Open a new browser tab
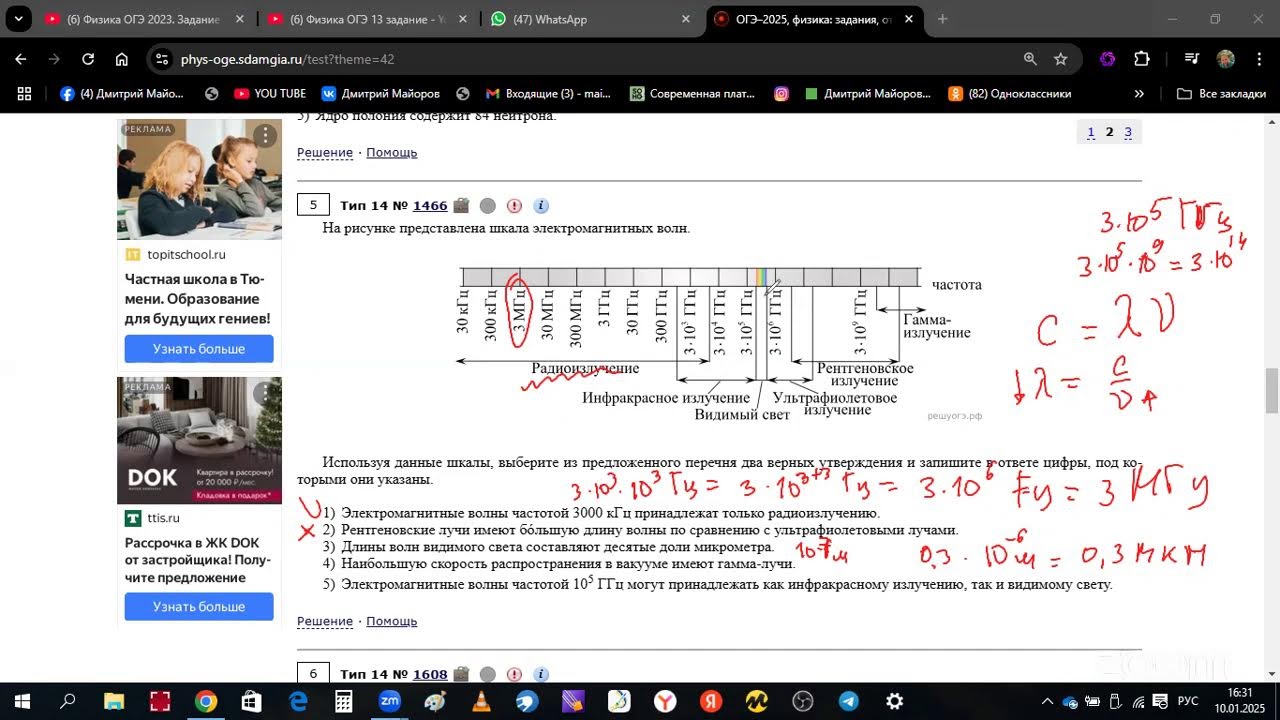The width and height of the screenshot is (1280, 720). pos(942,19)
